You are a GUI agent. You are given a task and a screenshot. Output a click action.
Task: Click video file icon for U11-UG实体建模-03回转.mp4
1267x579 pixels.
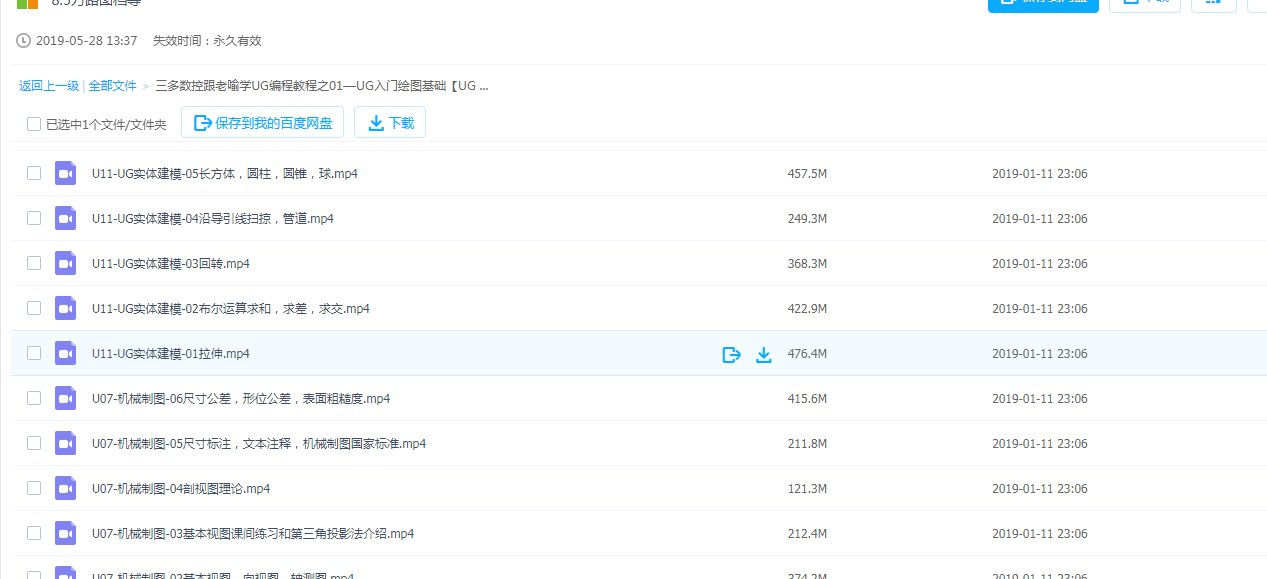[x=66, y=263]
